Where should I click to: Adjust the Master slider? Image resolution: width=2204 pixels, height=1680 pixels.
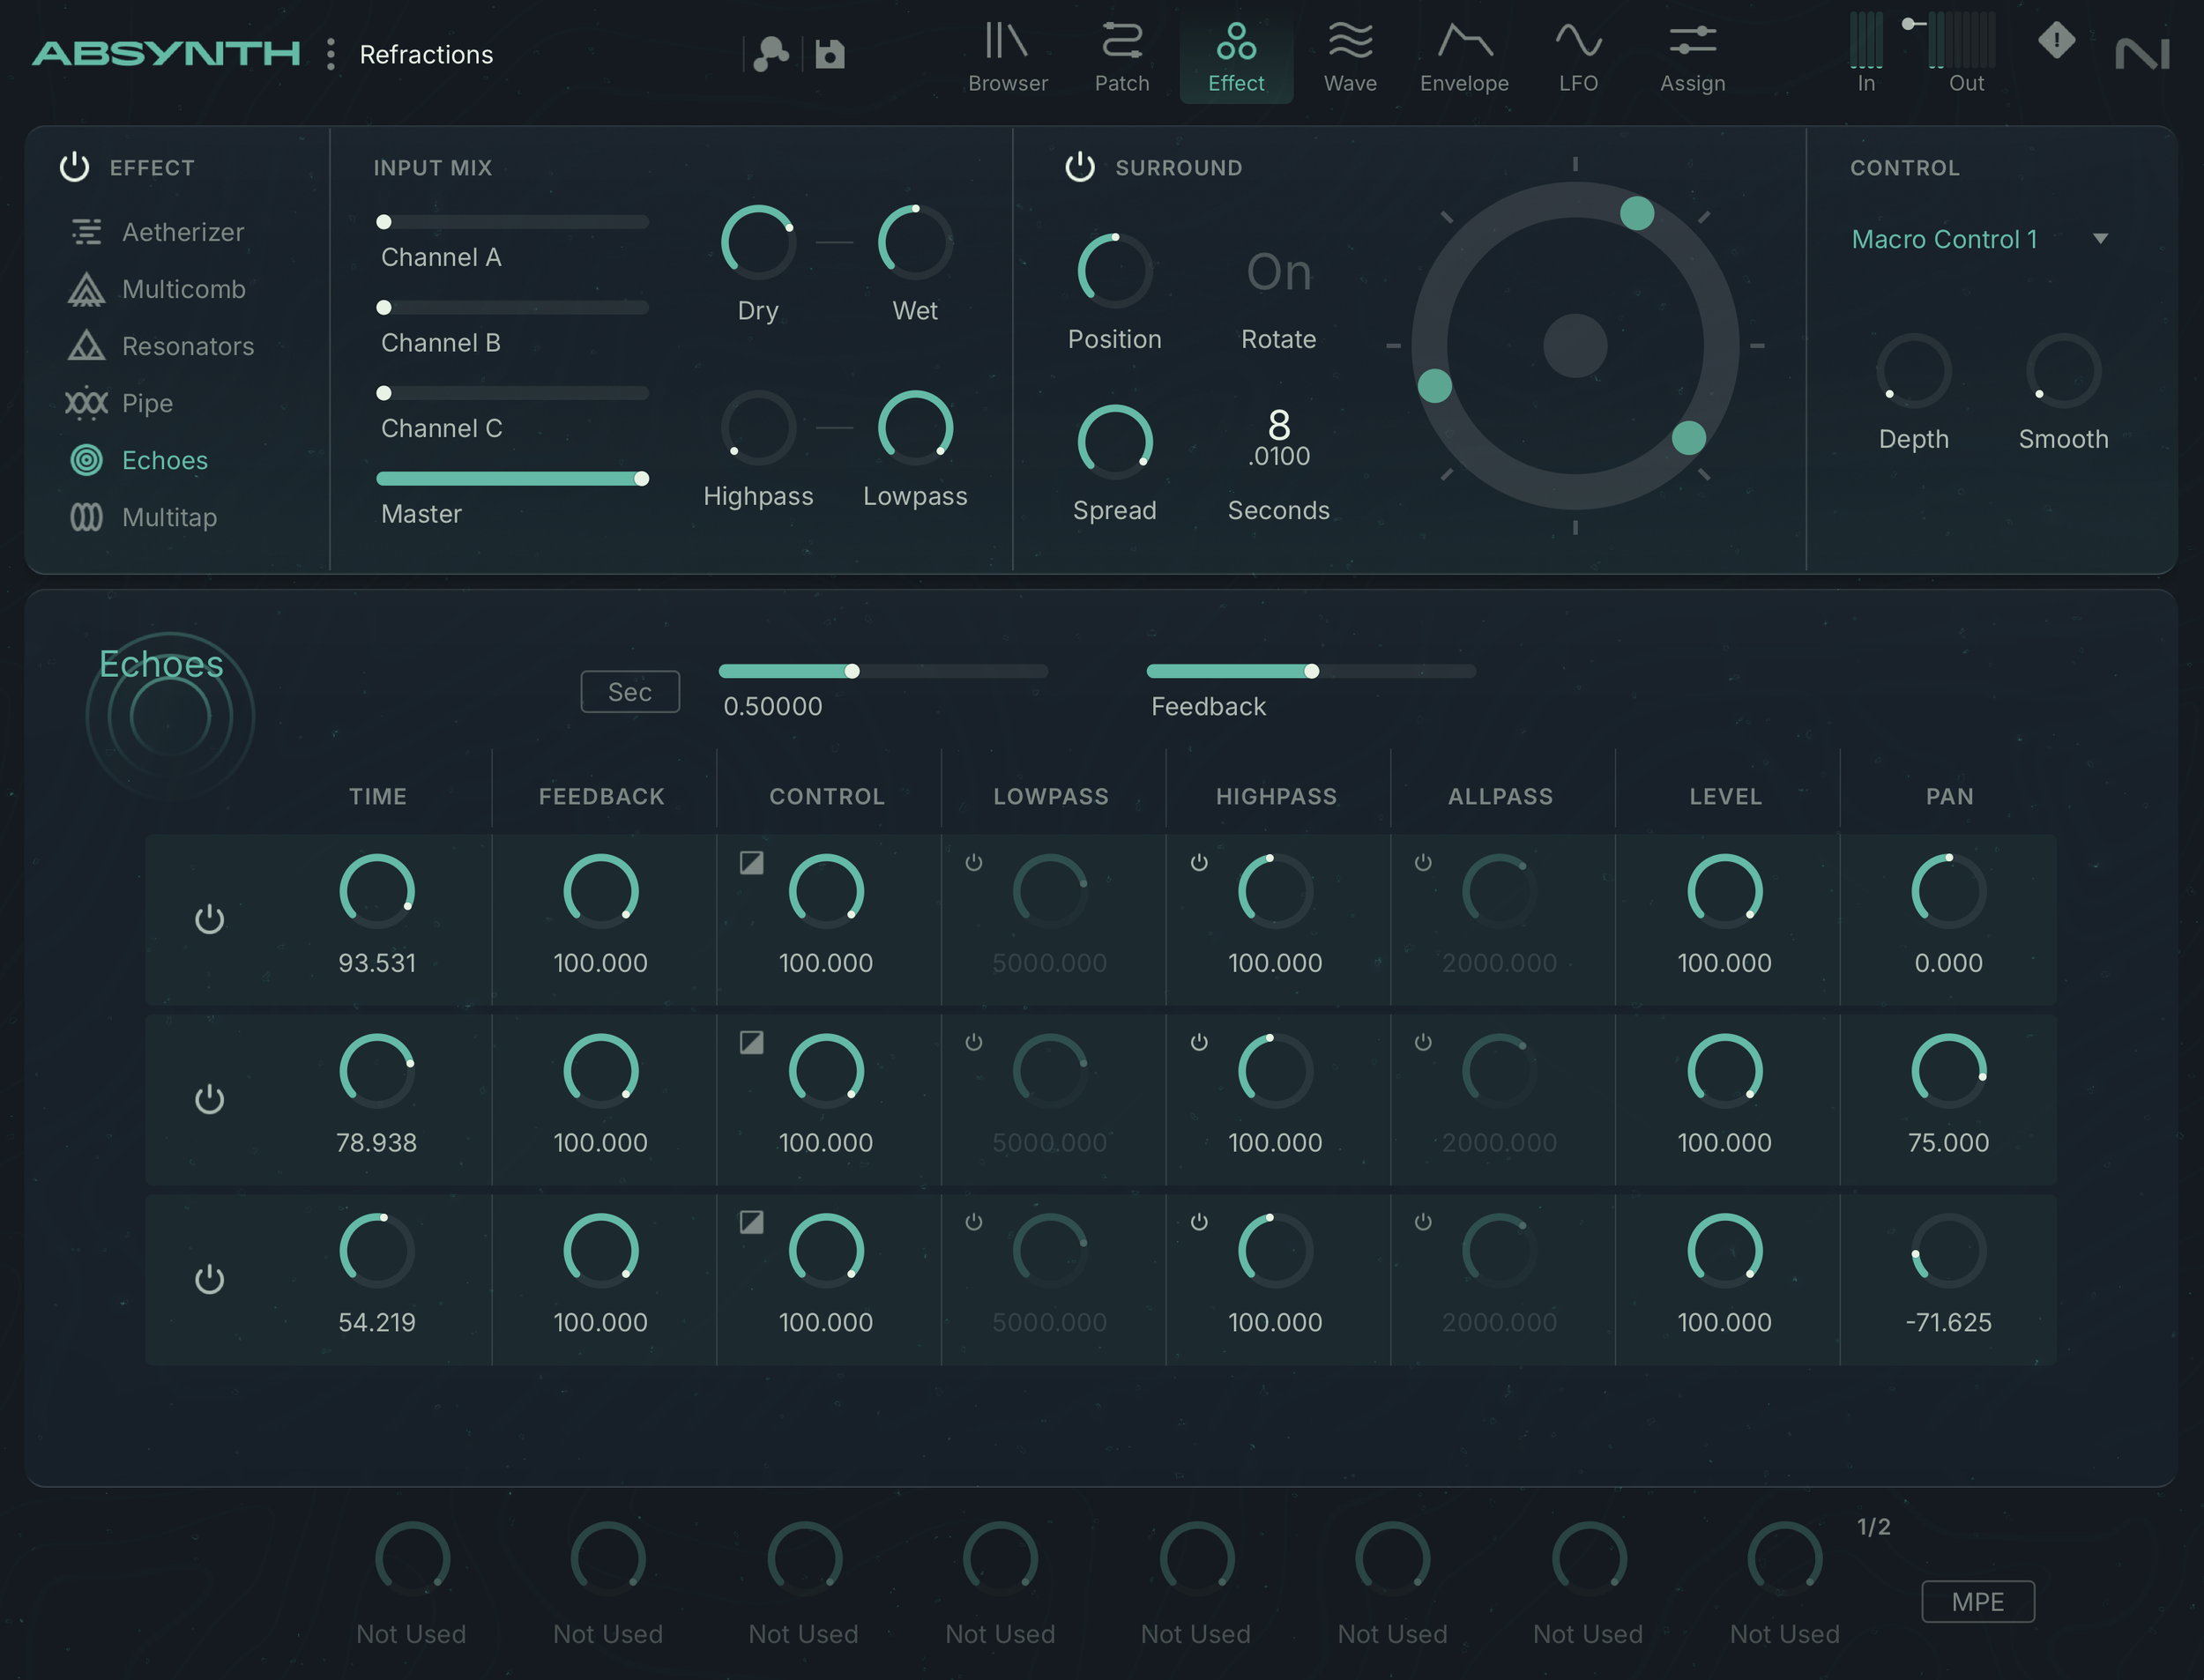click(512, 479)
